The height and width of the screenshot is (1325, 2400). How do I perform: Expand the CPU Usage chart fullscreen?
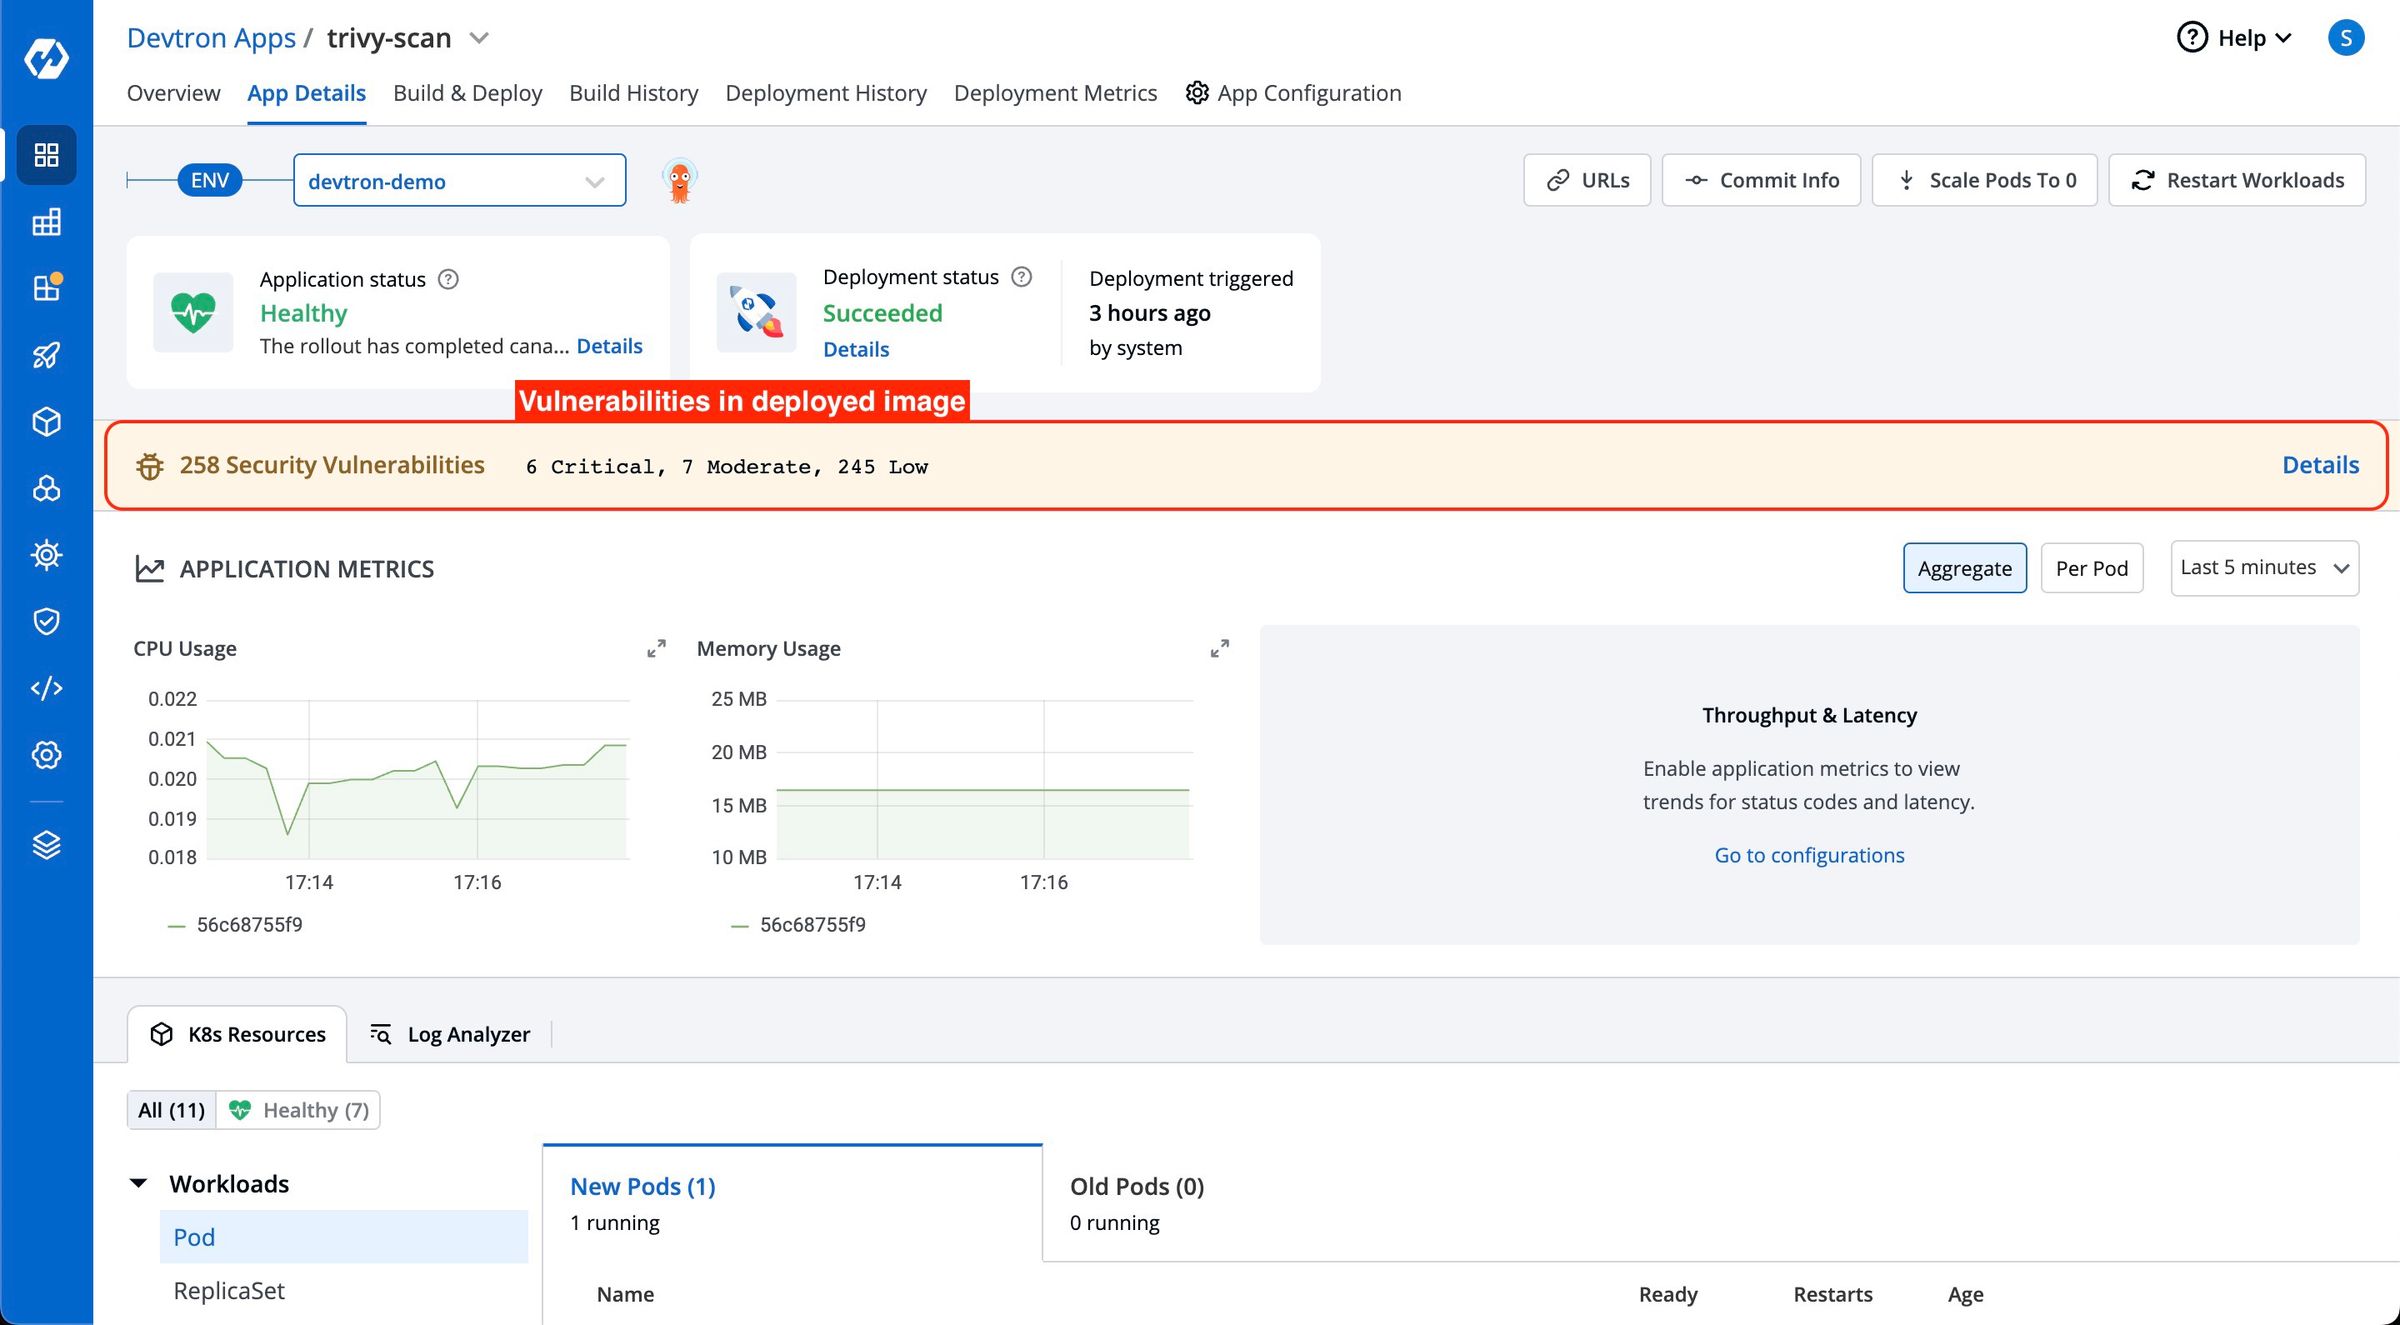point(656,648)
